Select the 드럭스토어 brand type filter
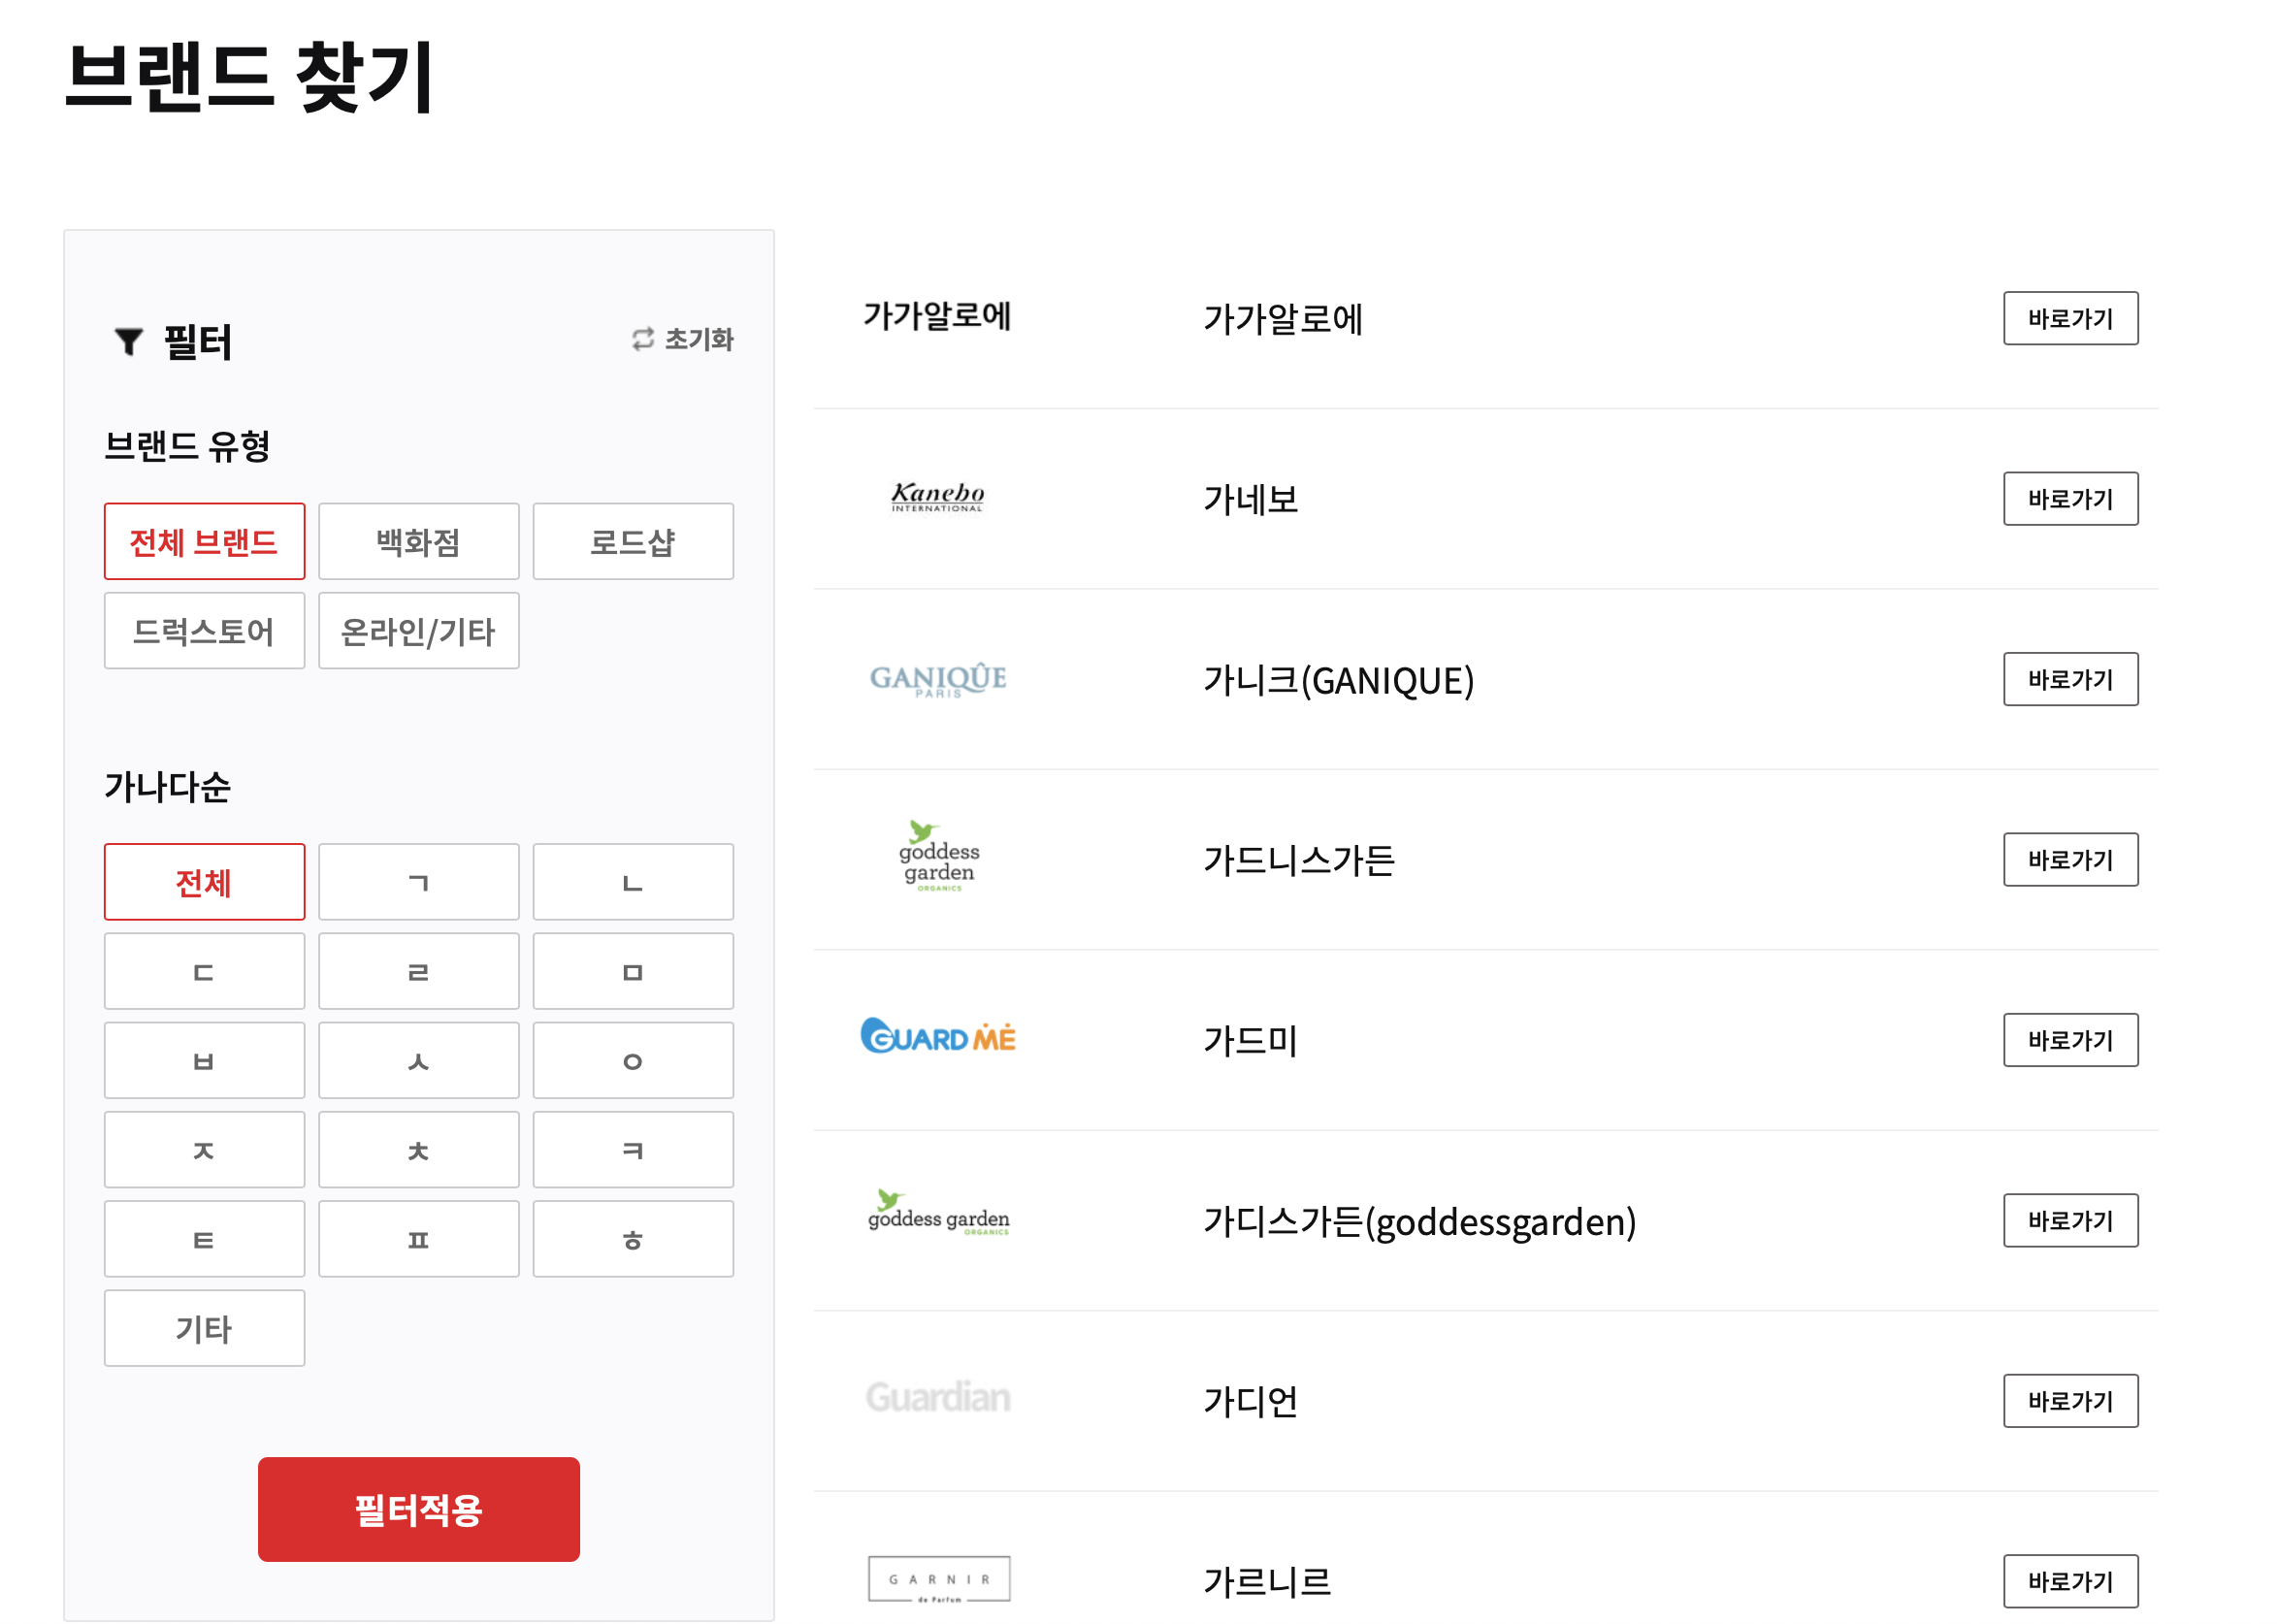Screen dimensions: 2278x1624 tap(204, 630)
